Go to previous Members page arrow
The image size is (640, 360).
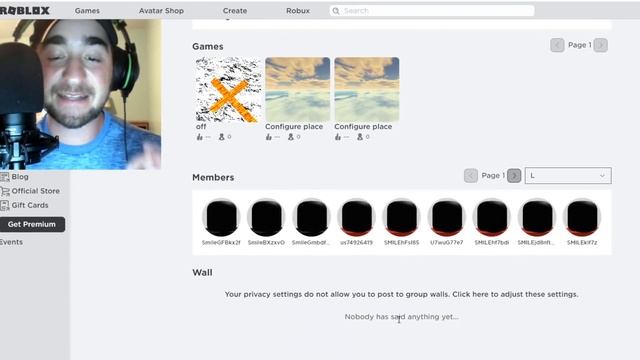[x=471, y=176]
